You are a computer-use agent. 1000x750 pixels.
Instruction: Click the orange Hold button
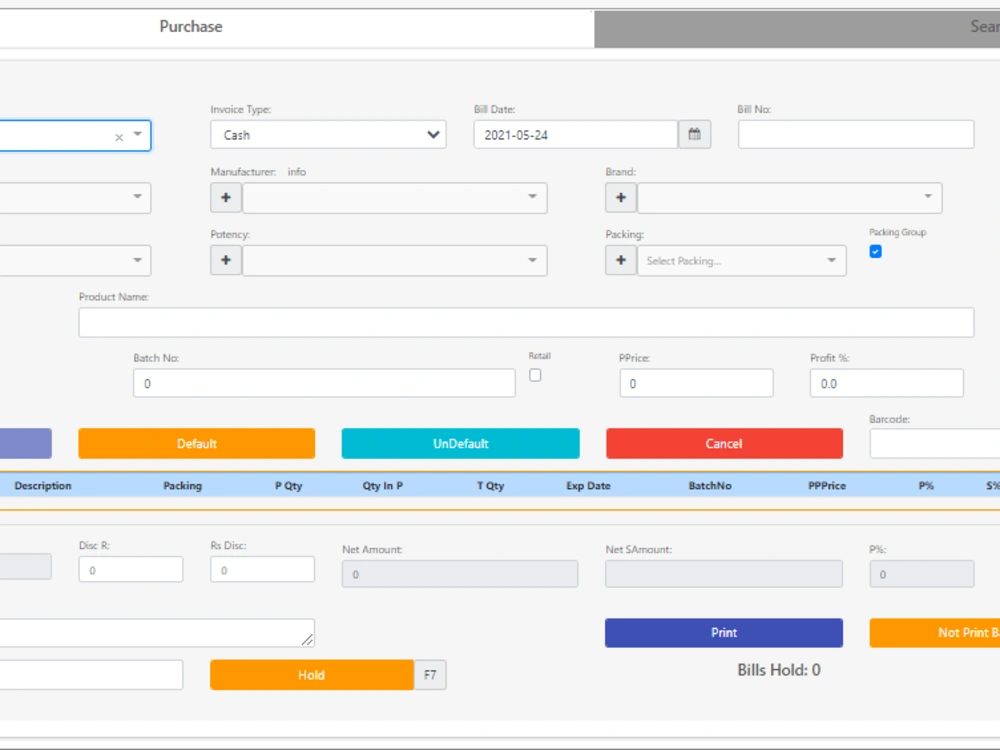(x=312, y=675)
